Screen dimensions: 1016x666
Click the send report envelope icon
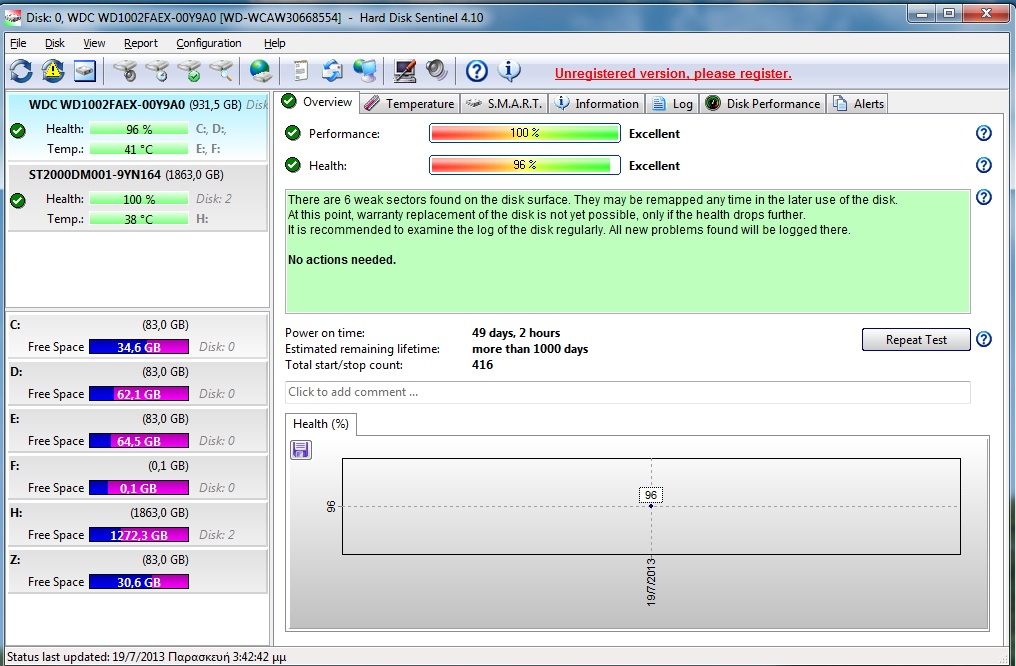[332, 71]
